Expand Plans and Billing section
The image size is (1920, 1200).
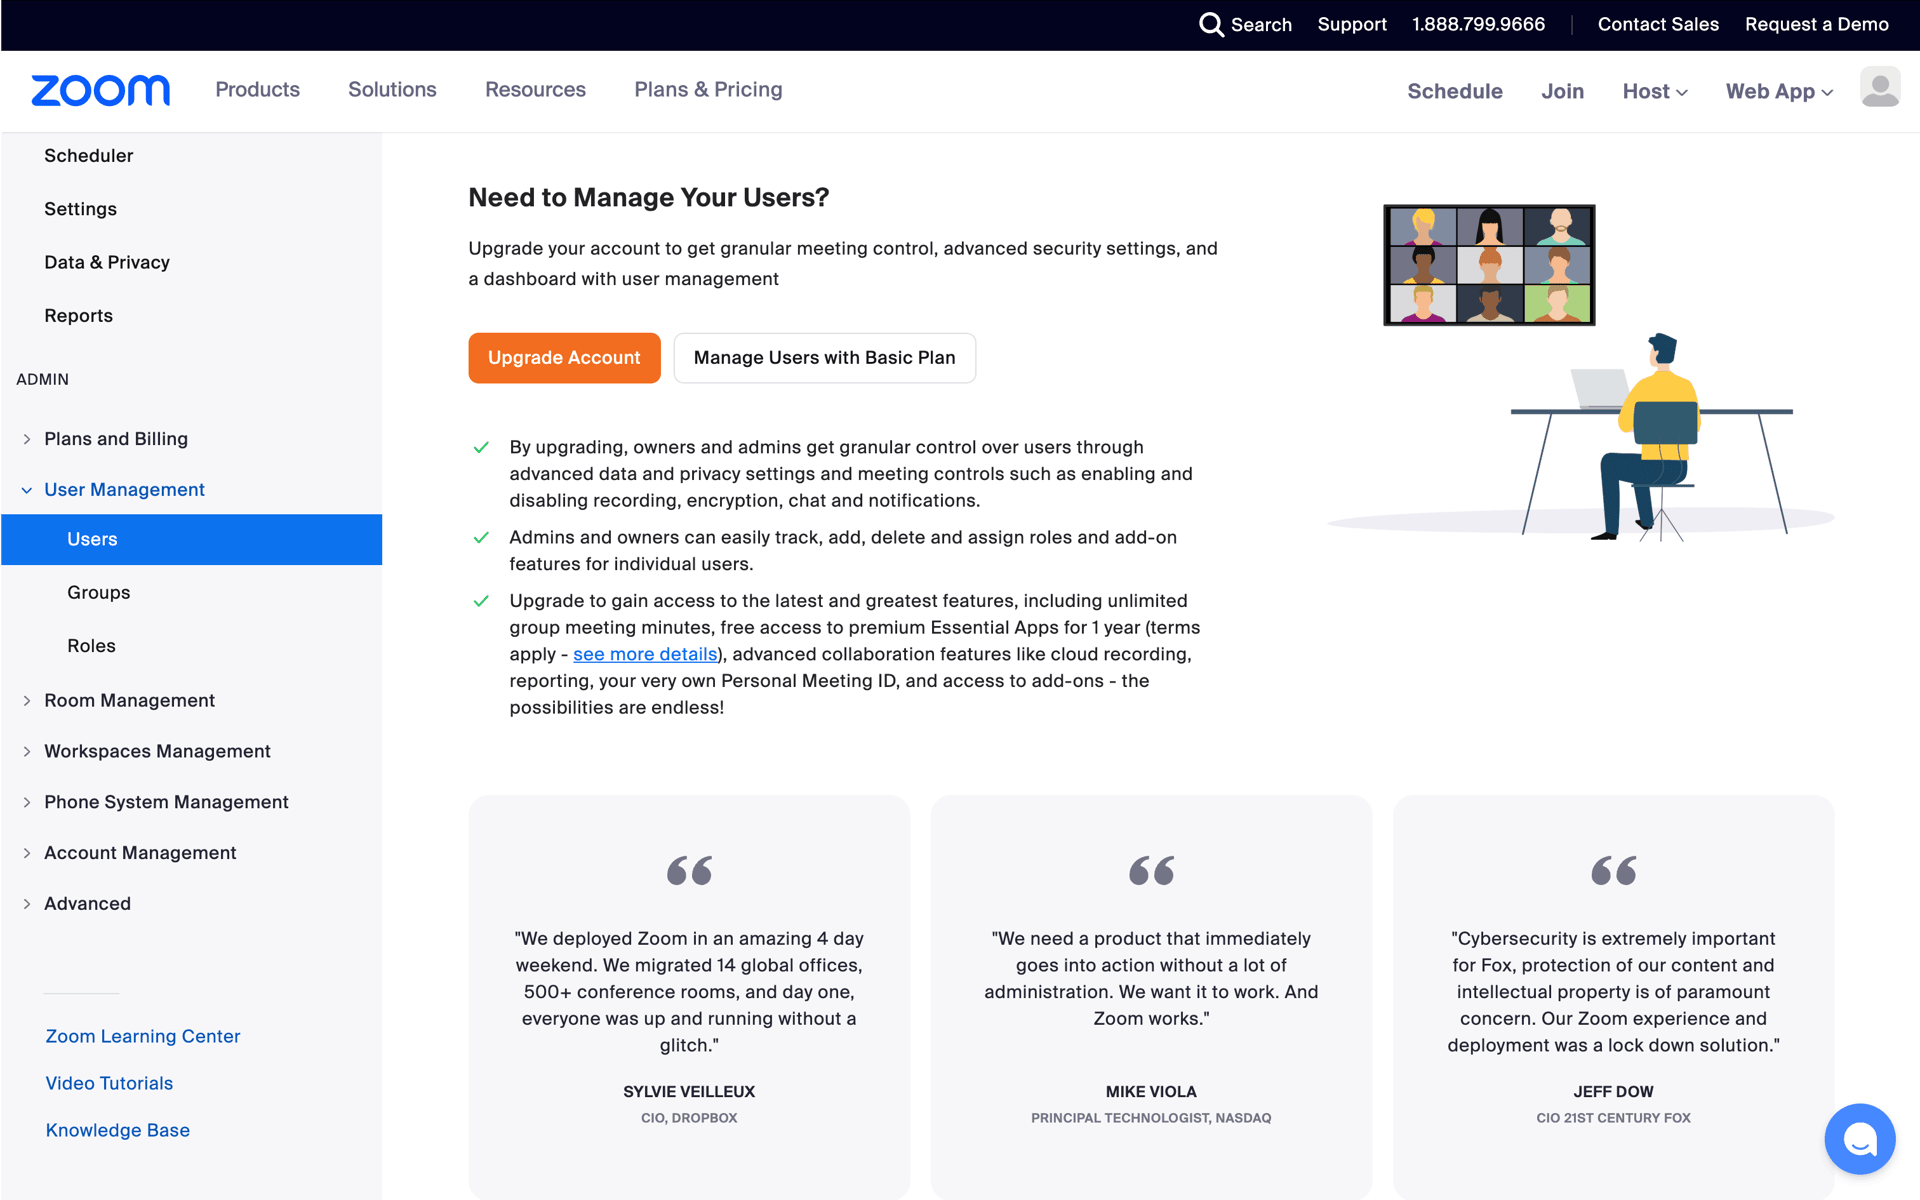click(x=27, y=439)
